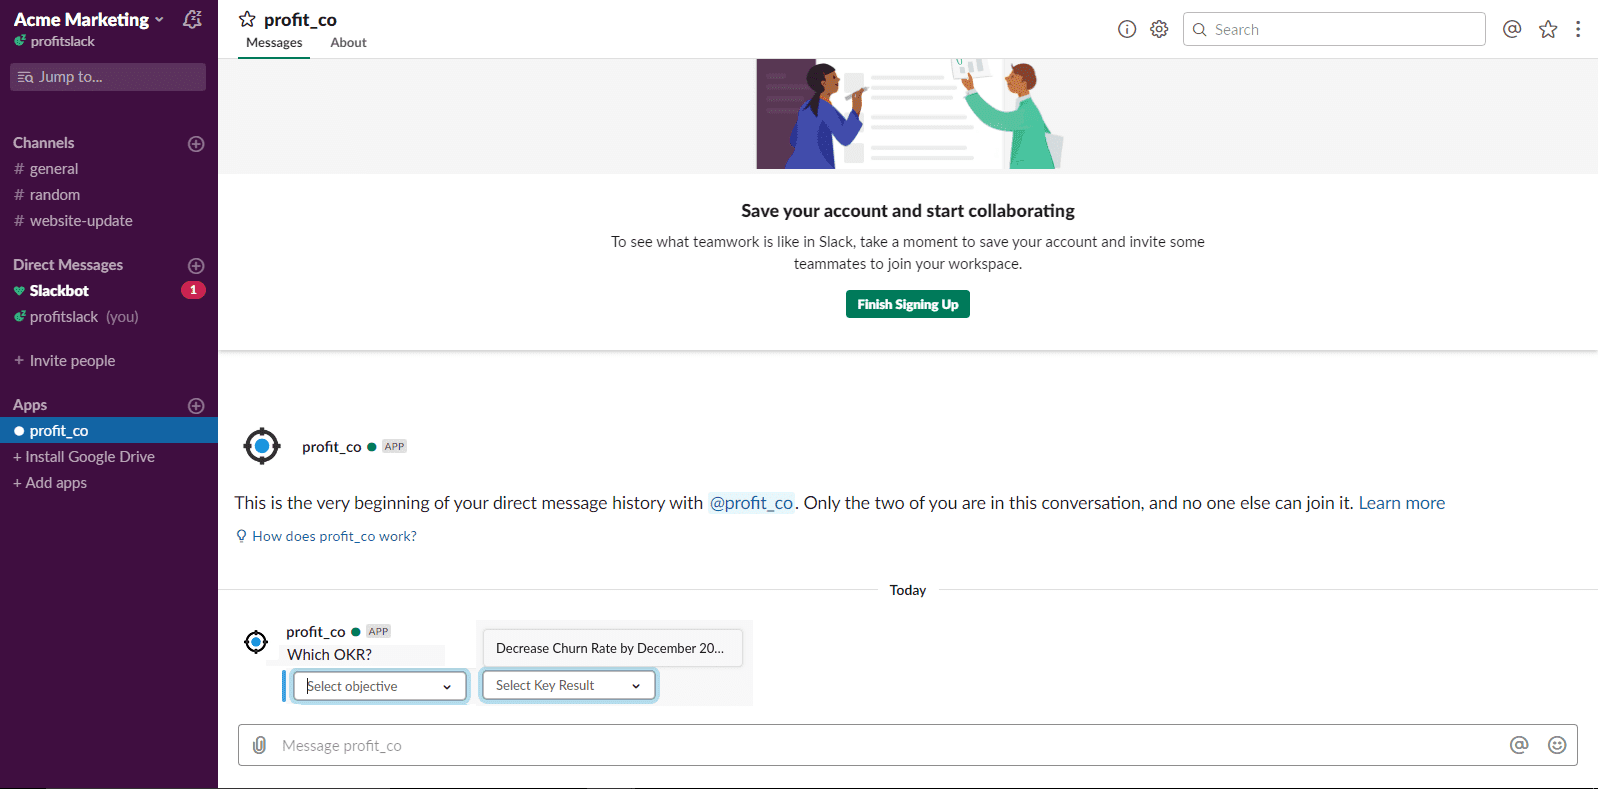
Task: Switch to the About tab
Action: pyautogui.click(x=348, y=43)
